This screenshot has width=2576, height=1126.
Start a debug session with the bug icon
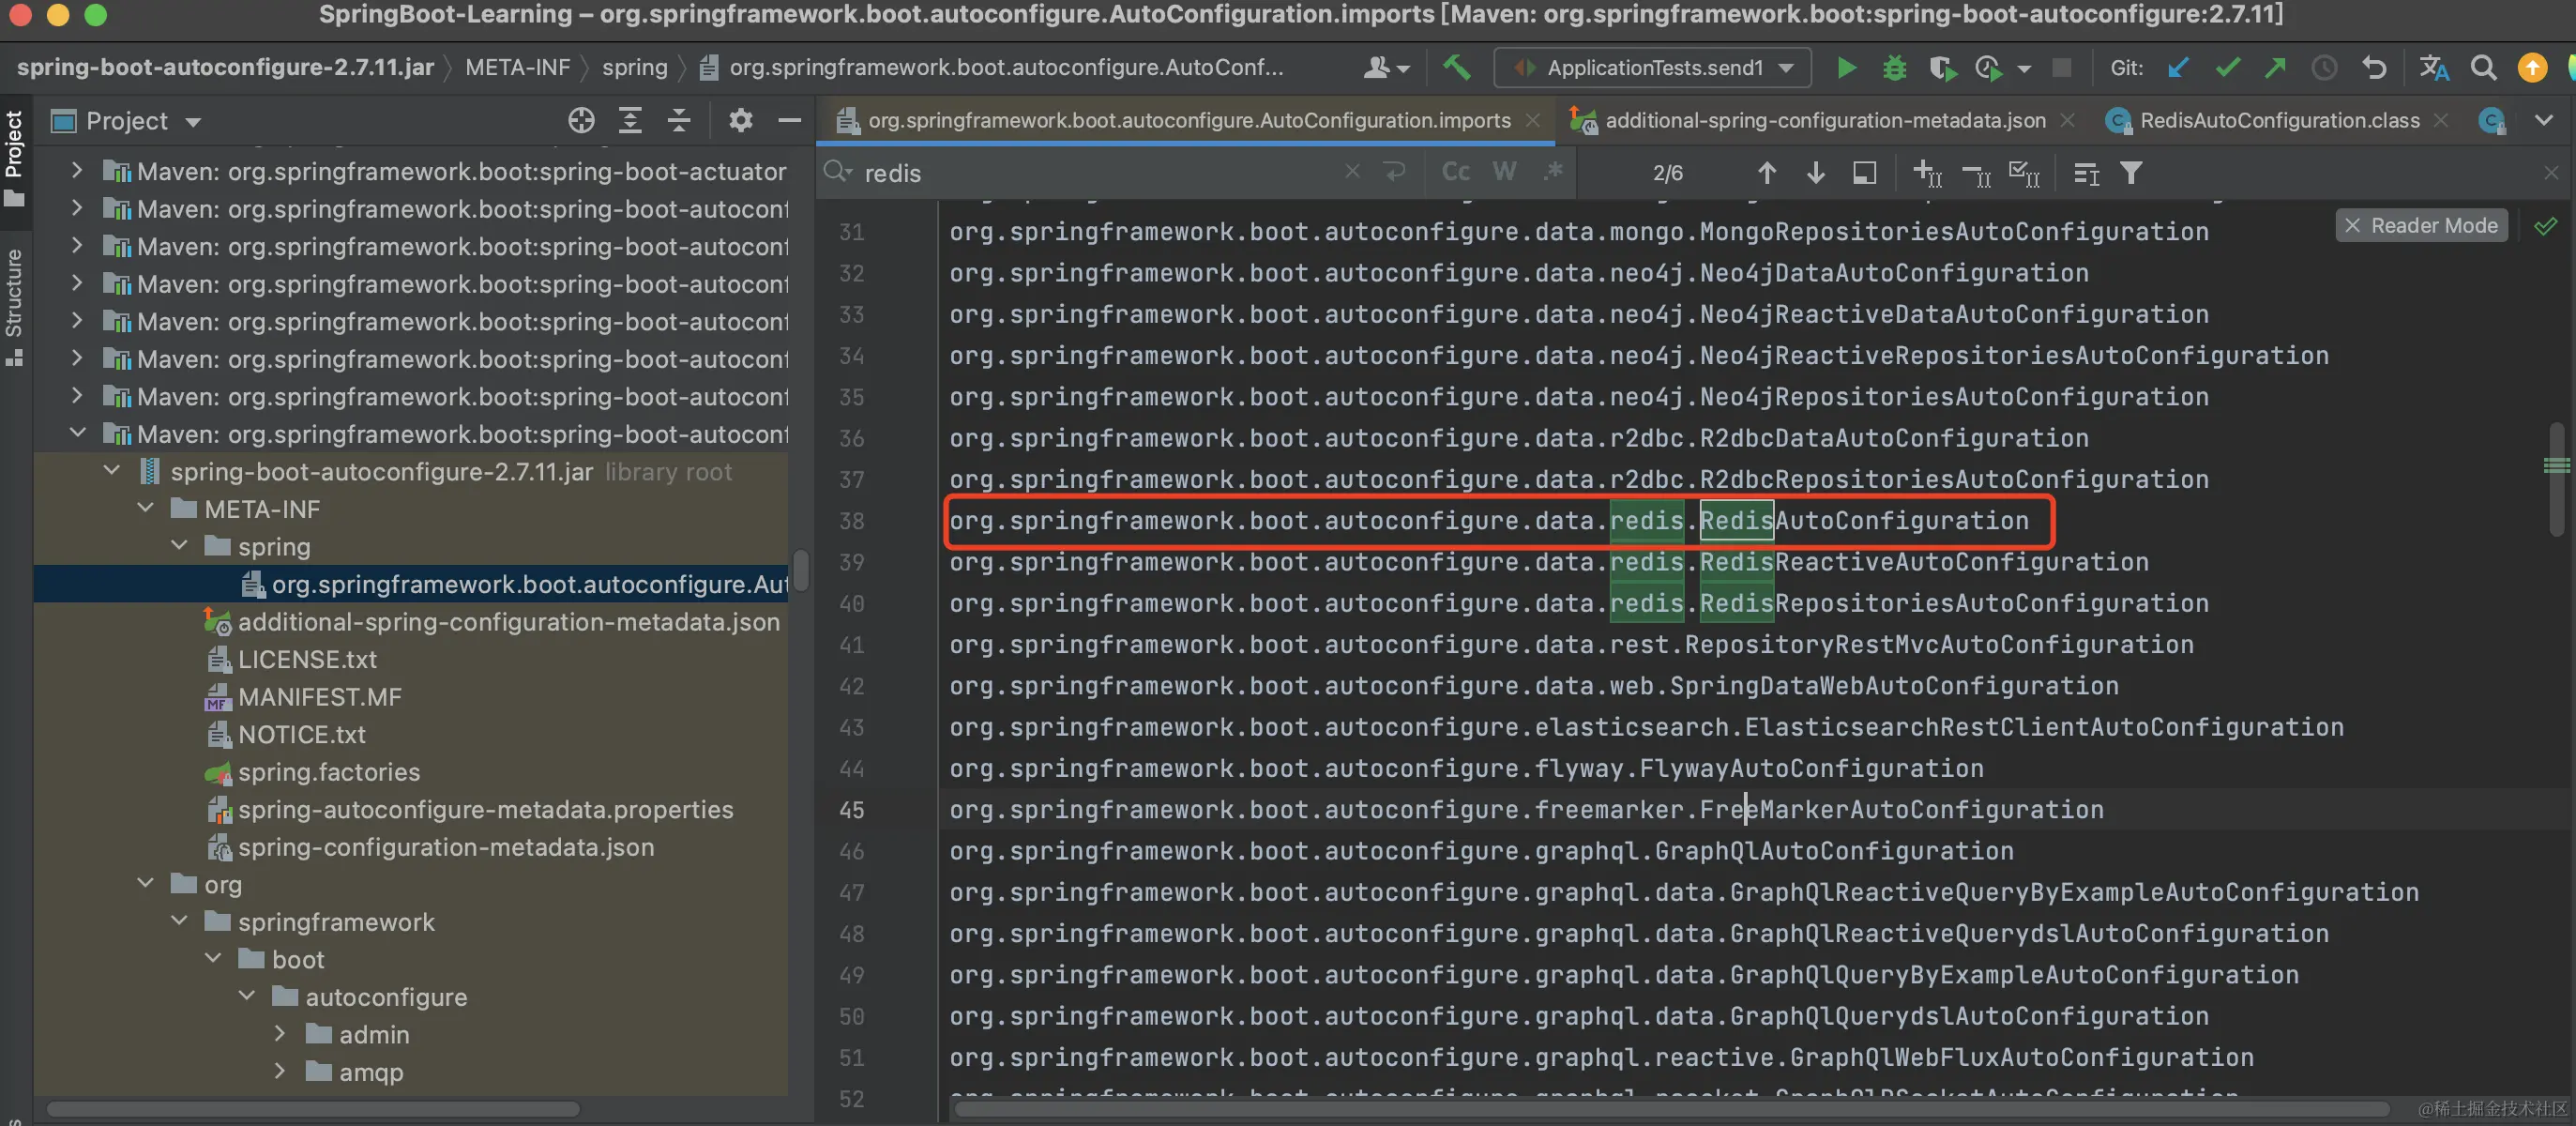1894,67
